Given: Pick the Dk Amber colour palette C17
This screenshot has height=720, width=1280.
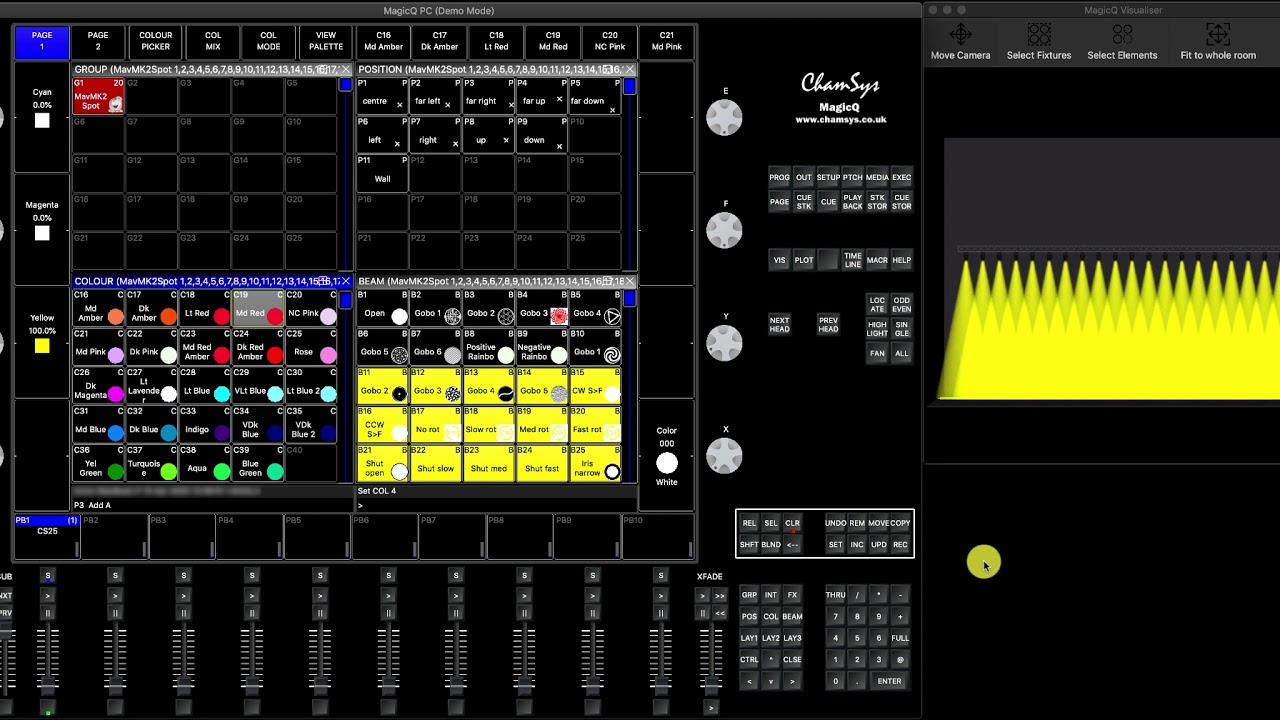Looking at the screenshot, I should click(x=151, y=309).
